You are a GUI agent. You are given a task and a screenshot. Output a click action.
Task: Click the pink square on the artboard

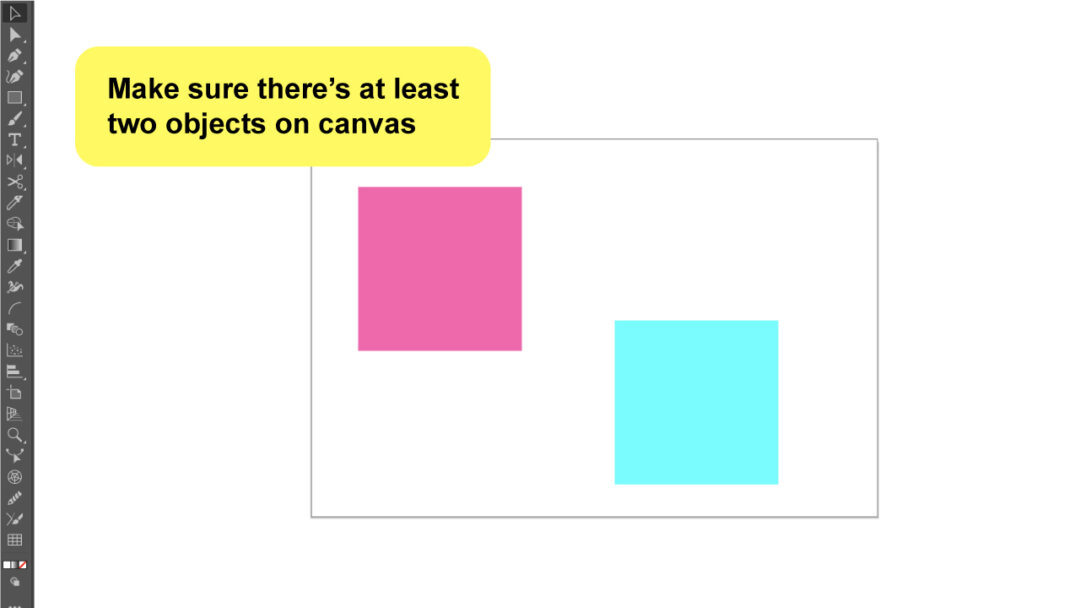tap(439, 269)
